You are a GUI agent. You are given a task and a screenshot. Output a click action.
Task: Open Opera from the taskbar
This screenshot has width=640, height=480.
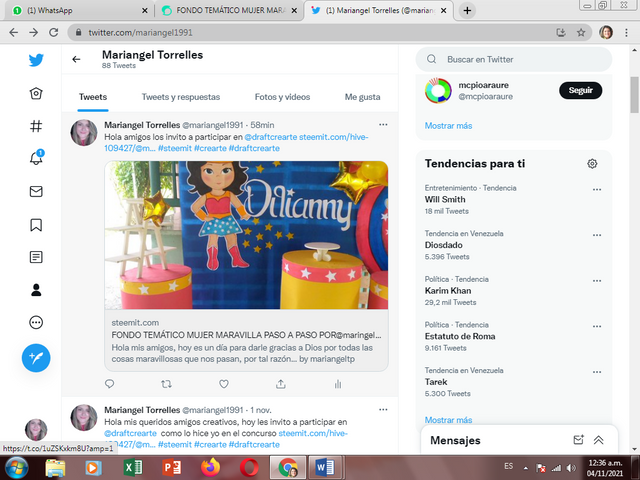click(x=249, y=467)
